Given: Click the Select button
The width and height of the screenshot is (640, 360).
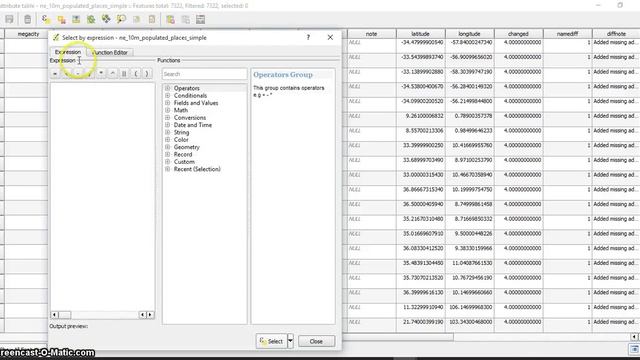Looking at the screenshot, I should [x=271, y=341].
